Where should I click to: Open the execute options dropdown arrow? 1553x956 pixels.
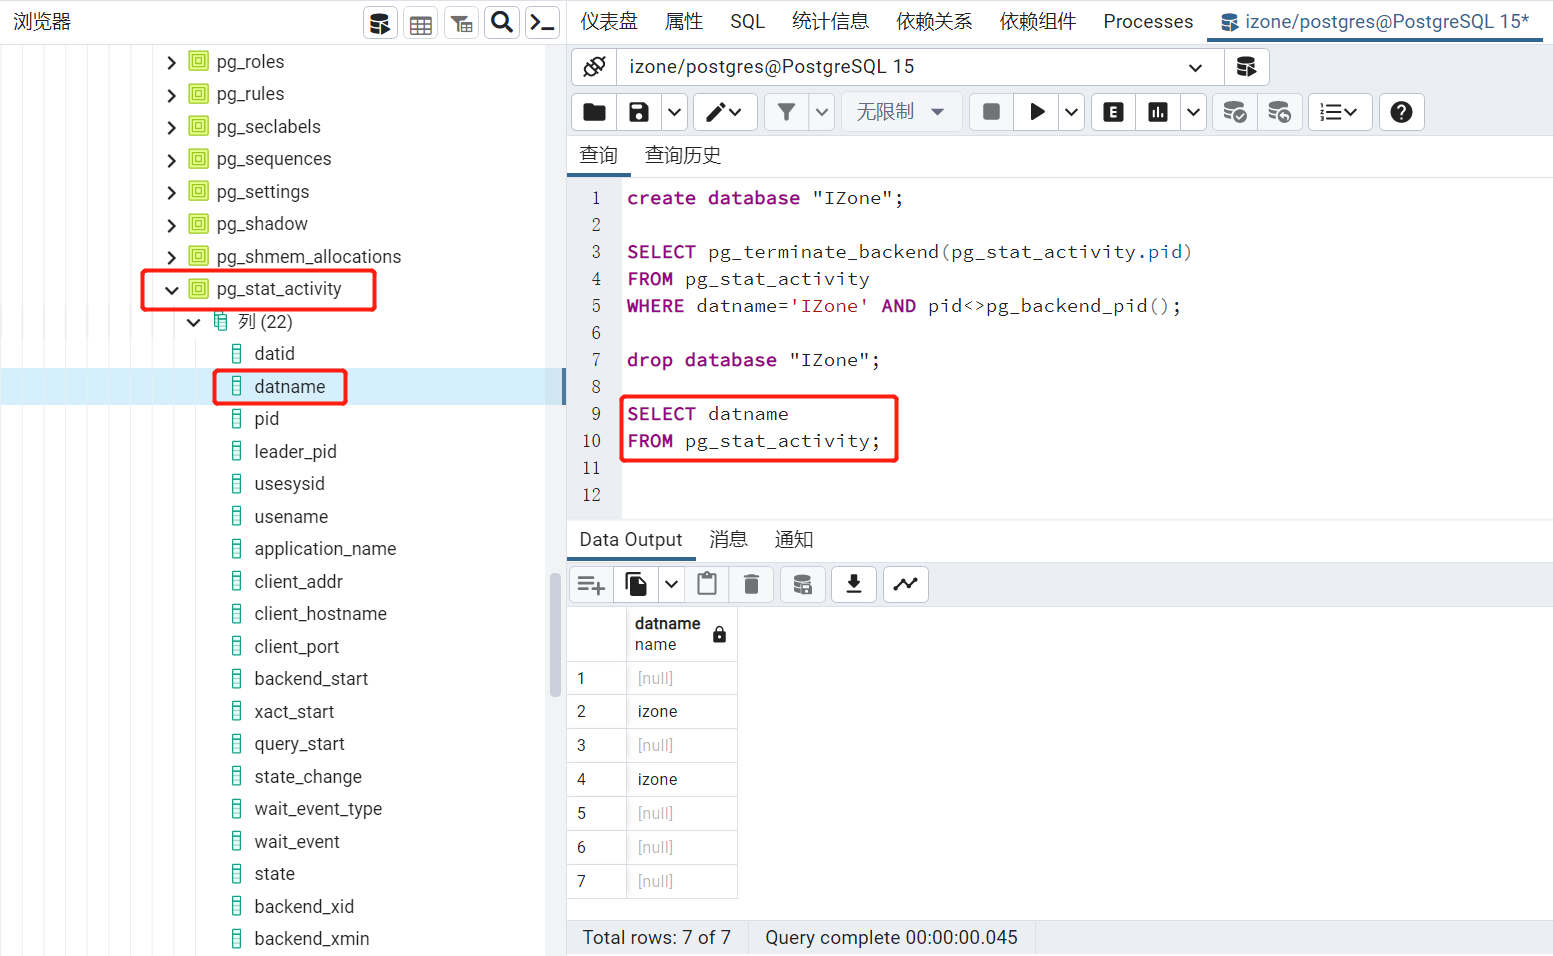pyautogui.click(x=1072, y=112)
